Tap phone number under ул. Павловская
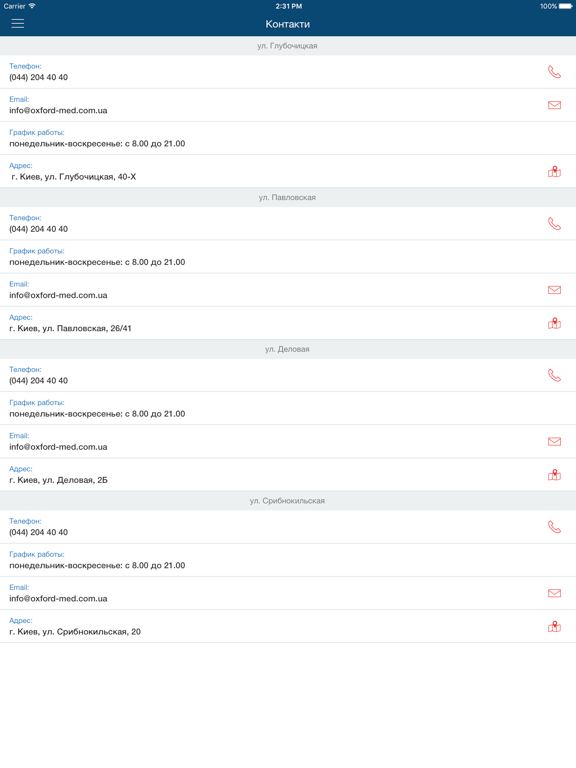This screenshot has height=768, width=576. coord(39,229)
